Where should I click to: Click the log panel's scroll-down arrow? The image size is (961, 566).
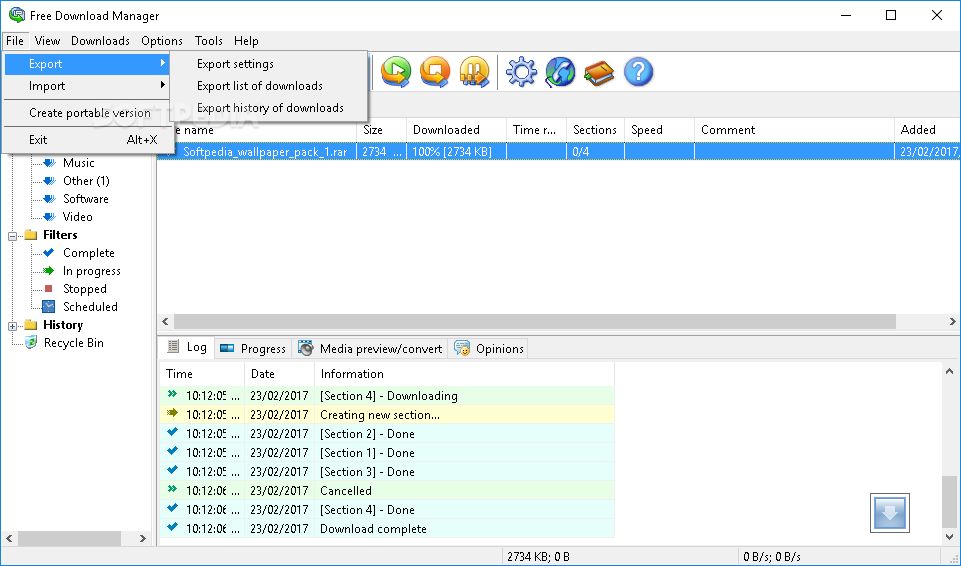click(949, 537)
